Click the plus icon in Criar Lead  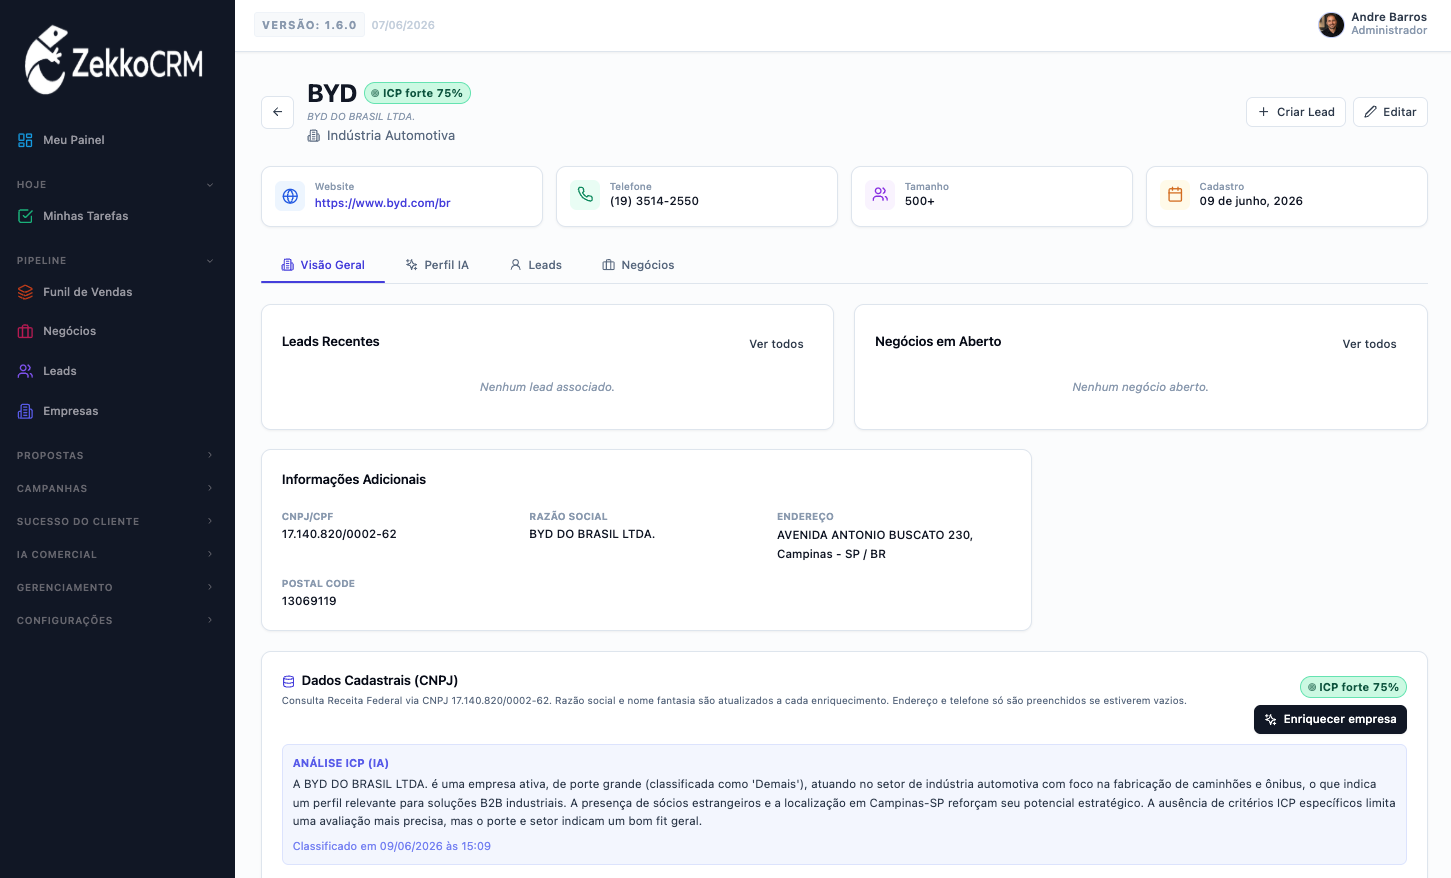tap(1264, 112)
